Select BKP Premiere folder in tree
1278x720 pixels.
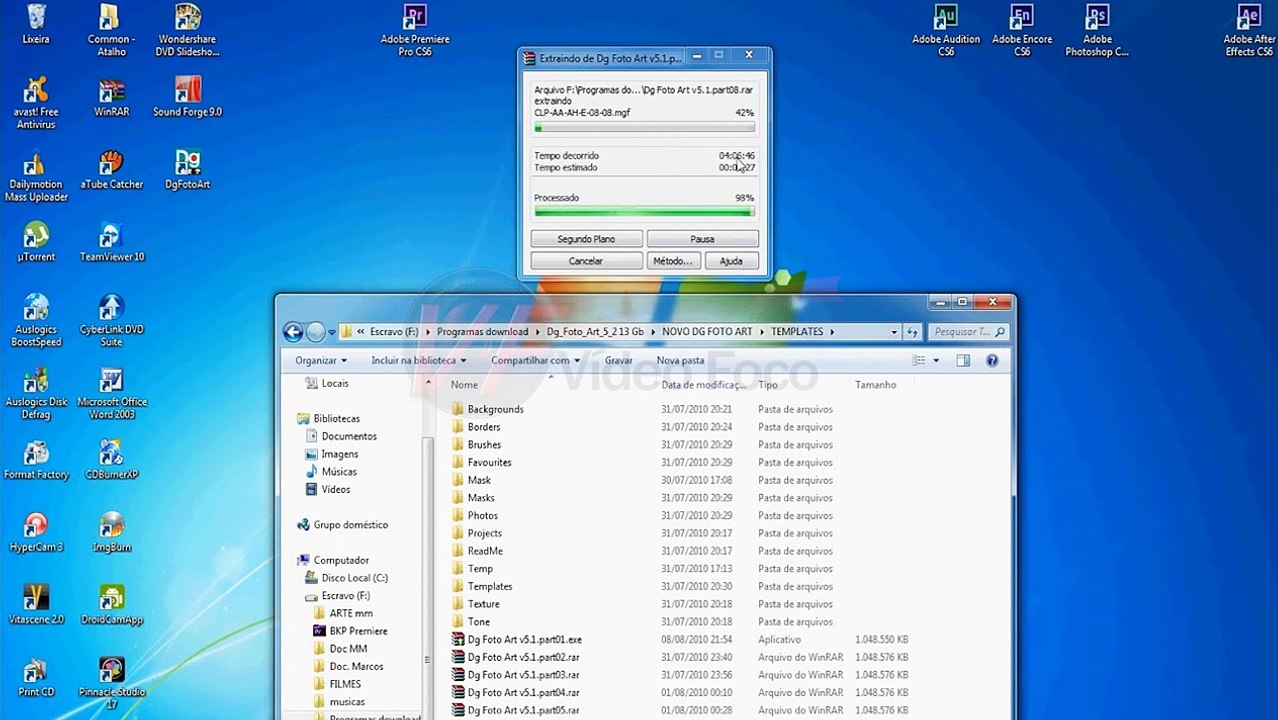point(357,631)
